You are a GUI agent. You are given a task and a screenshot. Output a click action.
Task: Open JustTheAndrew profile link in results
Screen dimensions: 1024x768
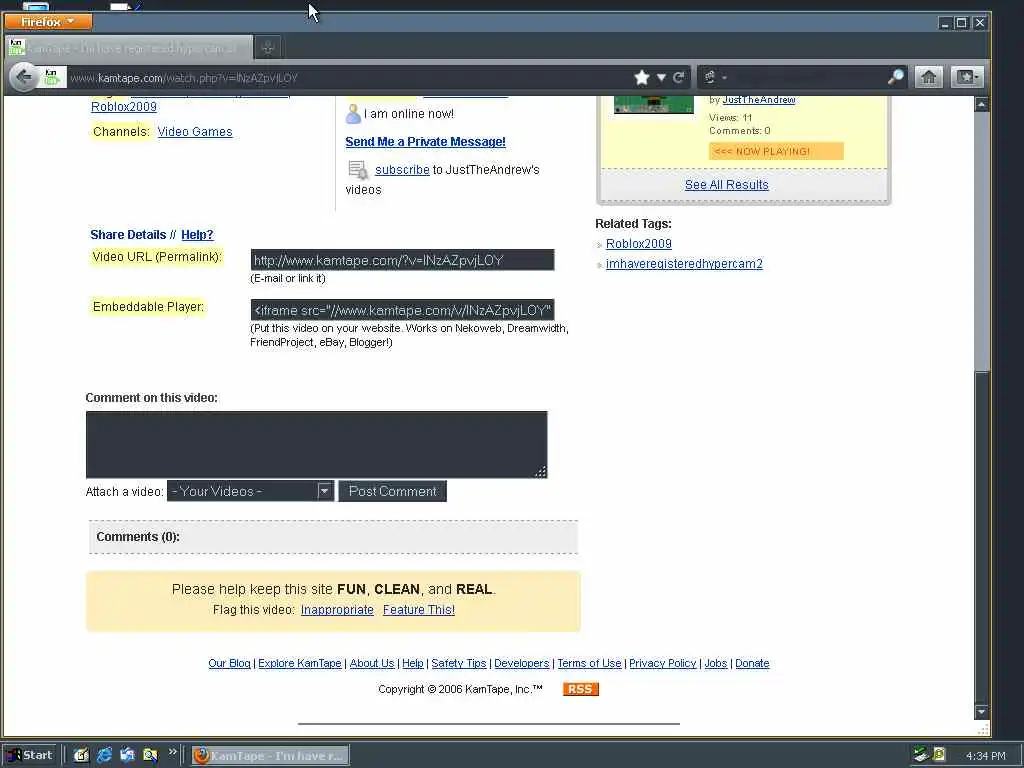pyautogui.click(x=759, y=100)
